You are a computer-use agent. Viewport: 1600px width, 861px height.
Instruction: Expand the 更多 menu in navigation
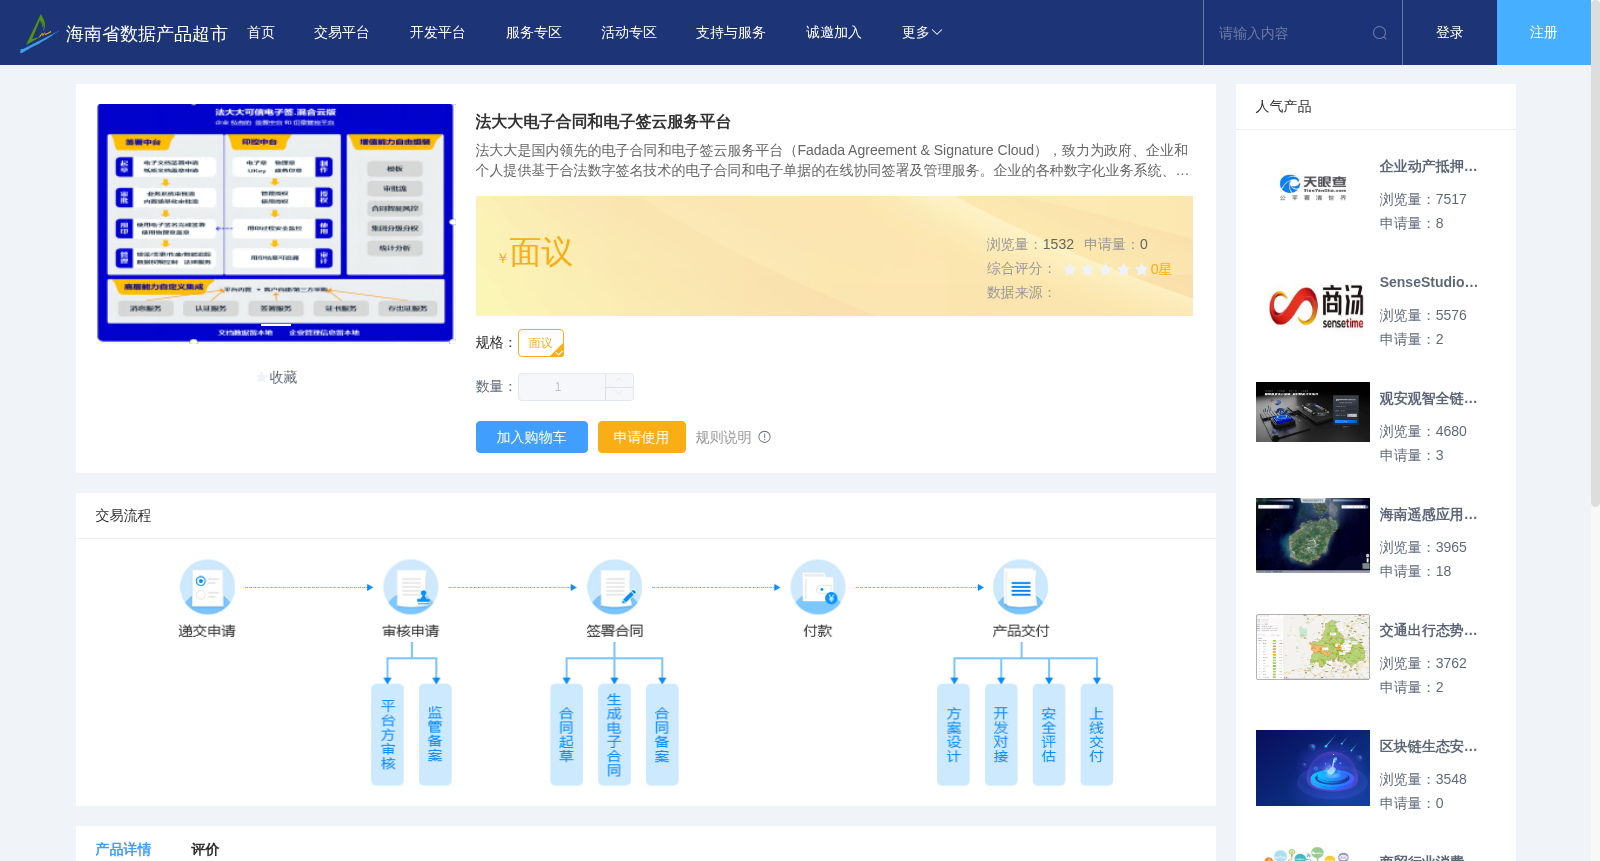[x=922, y=33]
